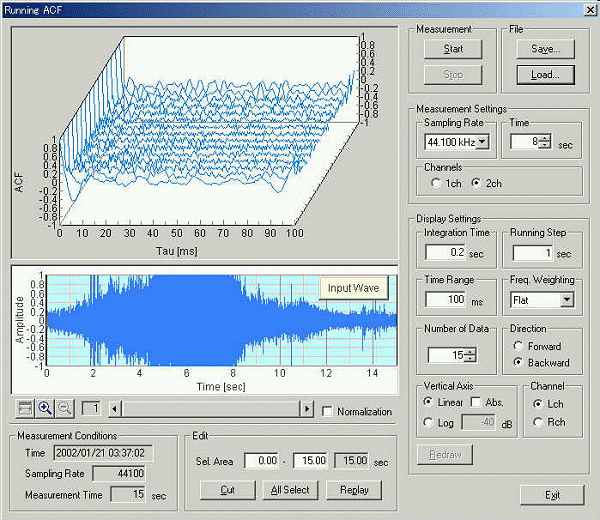The width and height of the screenshot is (600, 520).
Task: Click the measurement date 2002/01/21 03:37:02
Action: tap(103, 453)
